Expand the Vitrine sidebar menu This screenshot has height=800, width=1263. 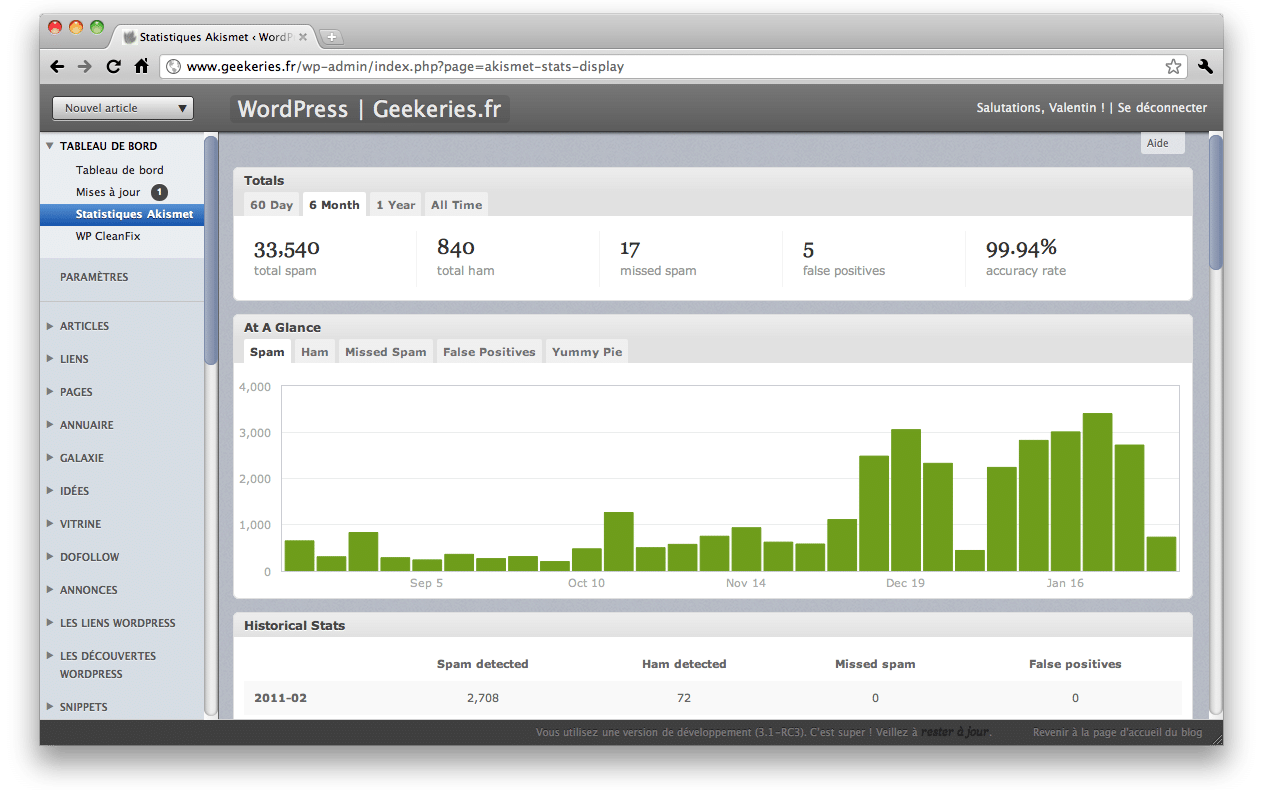click(x=50, y=524)
